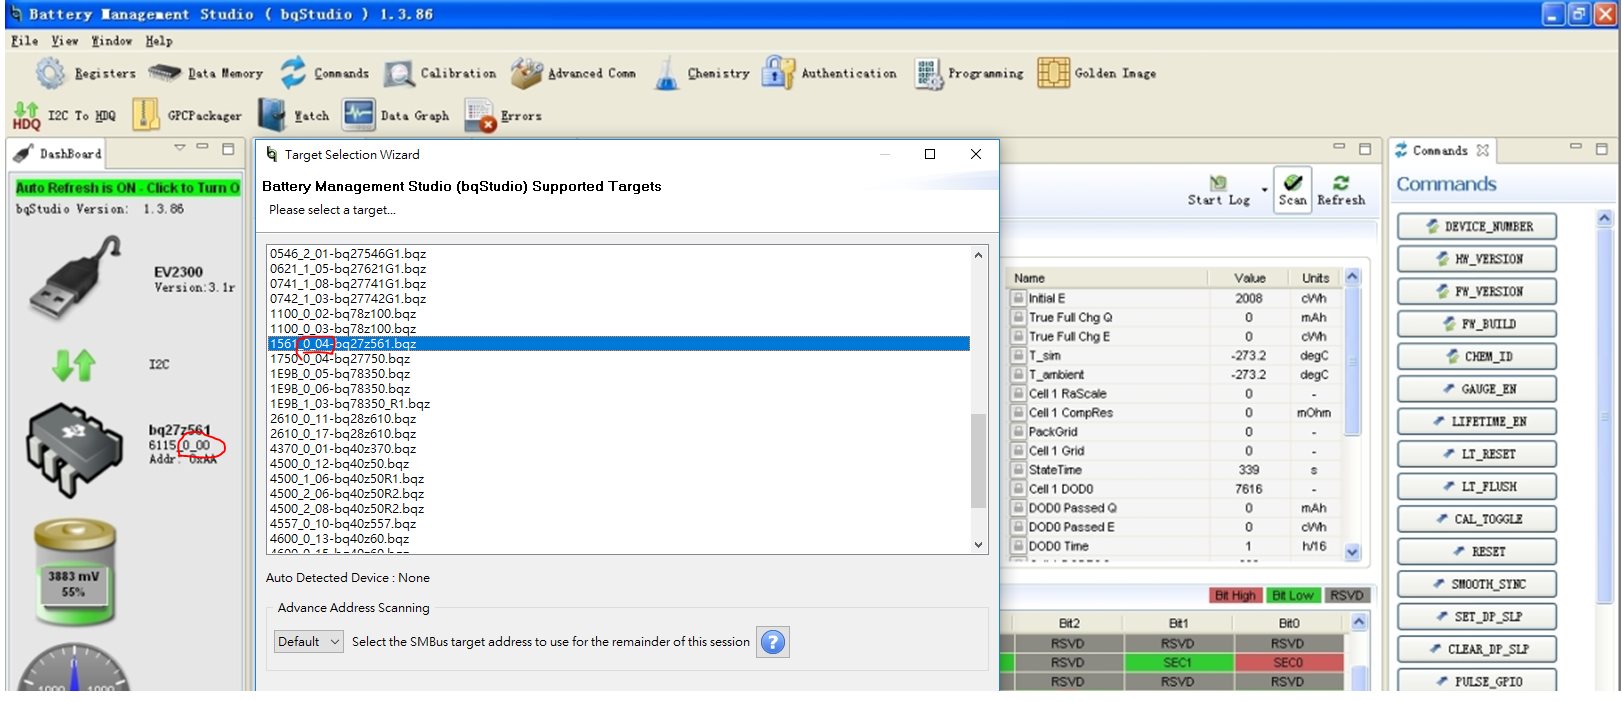This screenshot has height=702, width=1622.
Task: Open the File menu
Action: pyautogui.click(x=25, y=41)
